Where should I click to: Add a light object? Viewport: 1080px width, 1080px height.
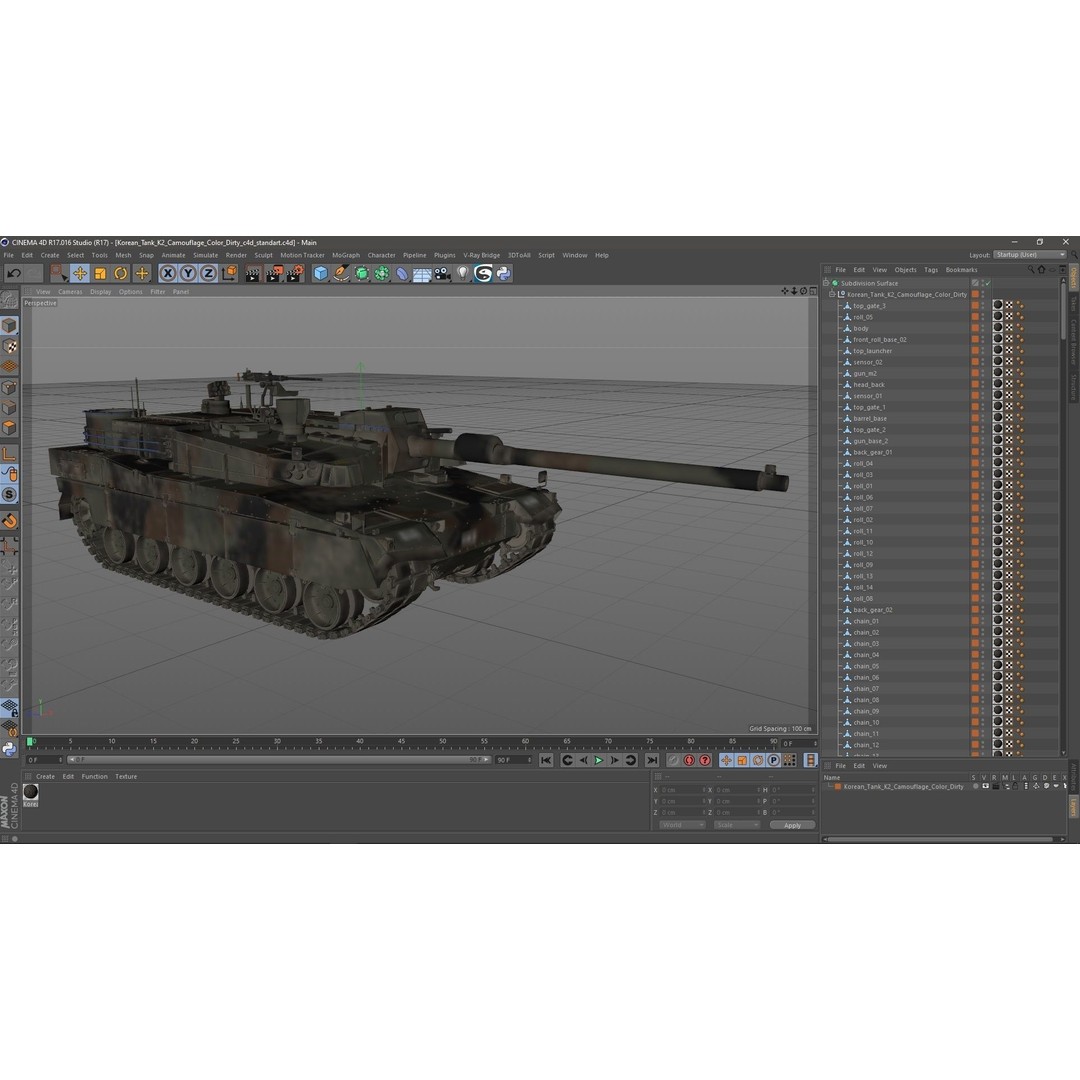coord(463,273)
